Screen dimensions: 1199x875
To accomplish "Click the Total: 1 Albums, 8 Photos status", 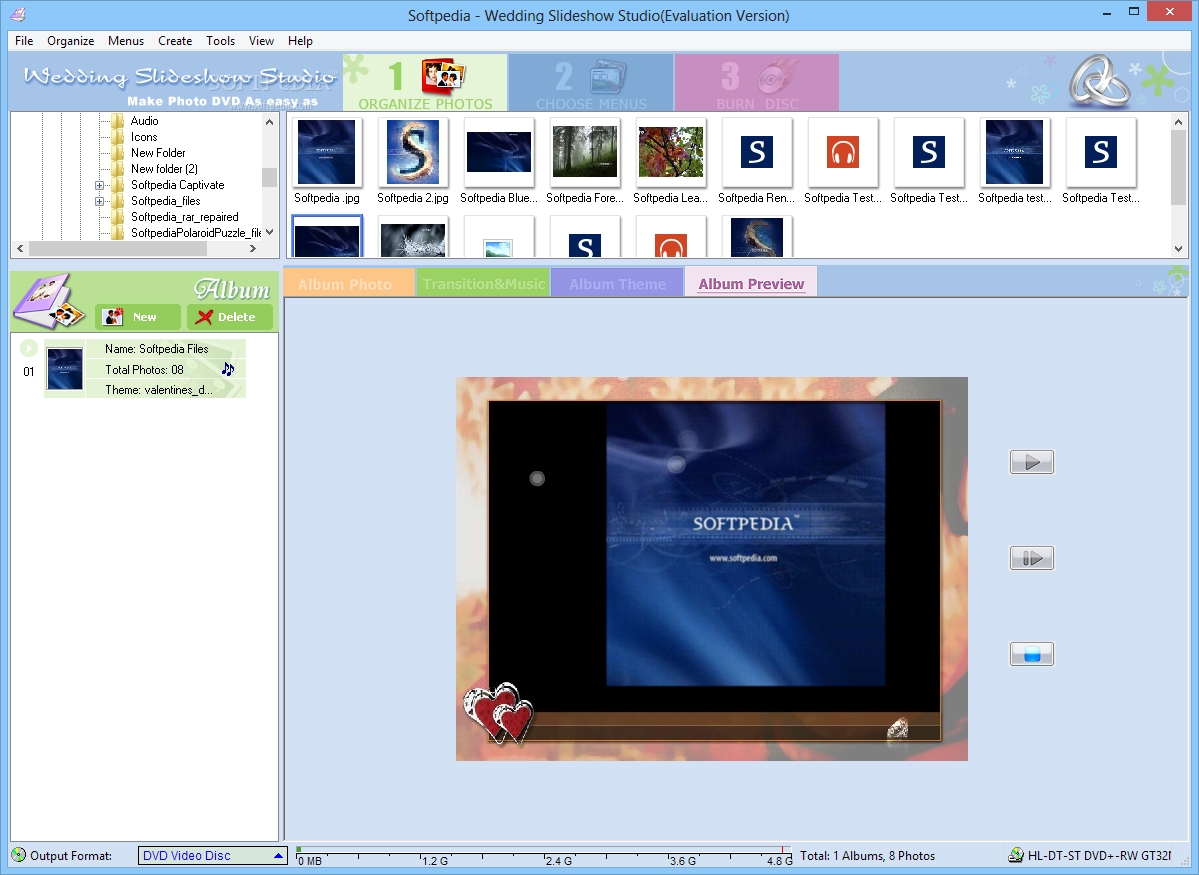I will point(867,856).
